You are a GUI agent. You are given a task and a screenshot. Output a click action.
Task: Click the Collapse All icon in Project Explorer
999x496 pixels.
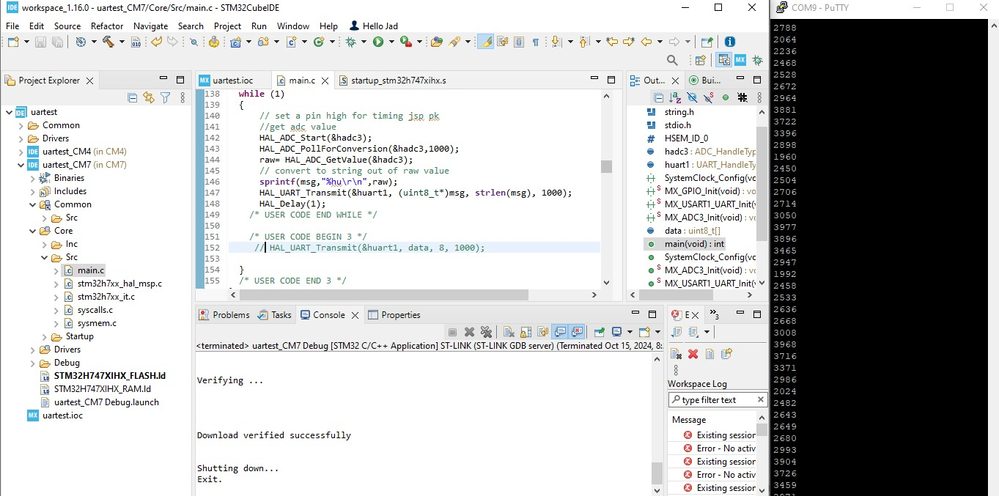[132, 97]
